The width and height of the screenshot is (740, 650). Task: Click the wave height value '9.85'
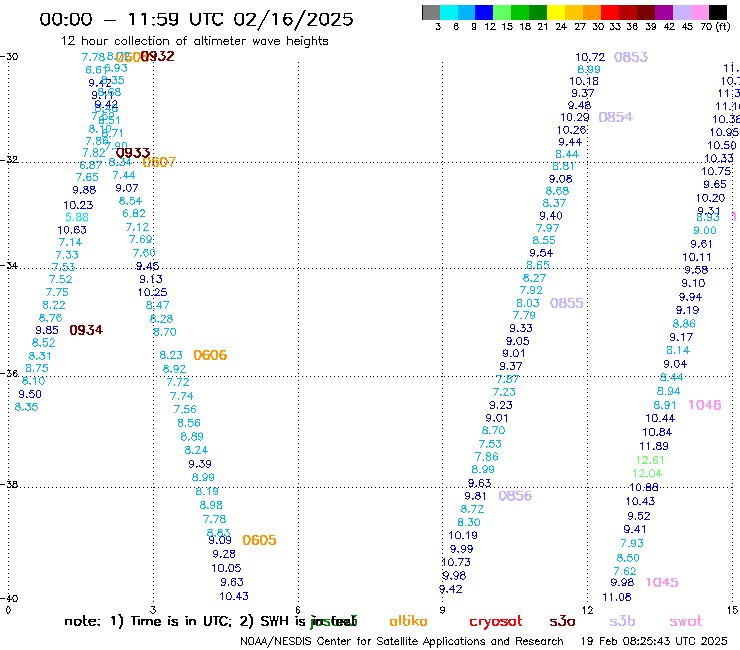tap(47, 330)
